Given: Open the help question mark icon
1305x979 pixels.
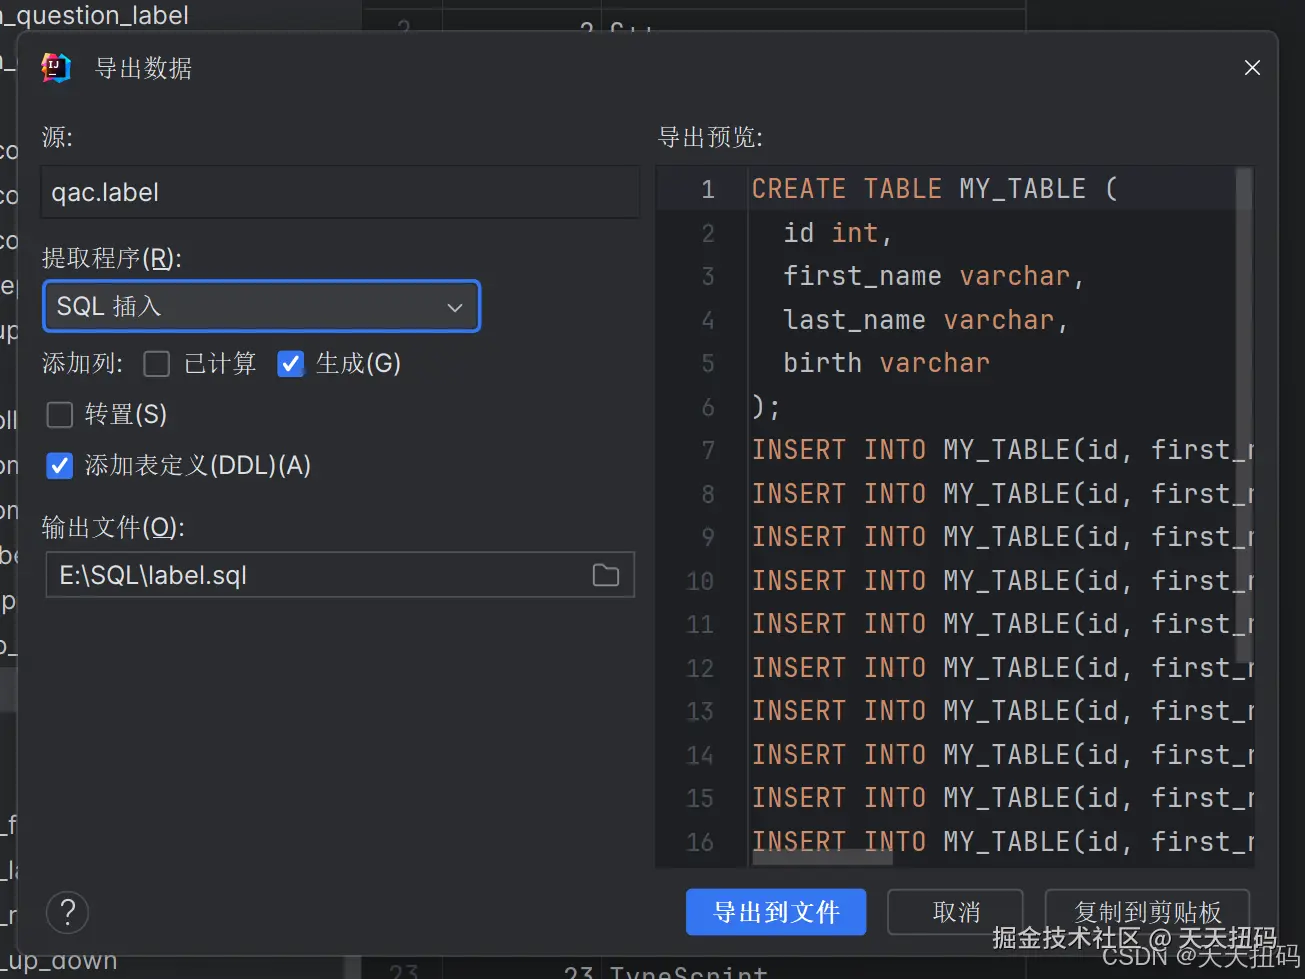Looking at the screenshot, I should pyautogui.click(x=68, y=912).
